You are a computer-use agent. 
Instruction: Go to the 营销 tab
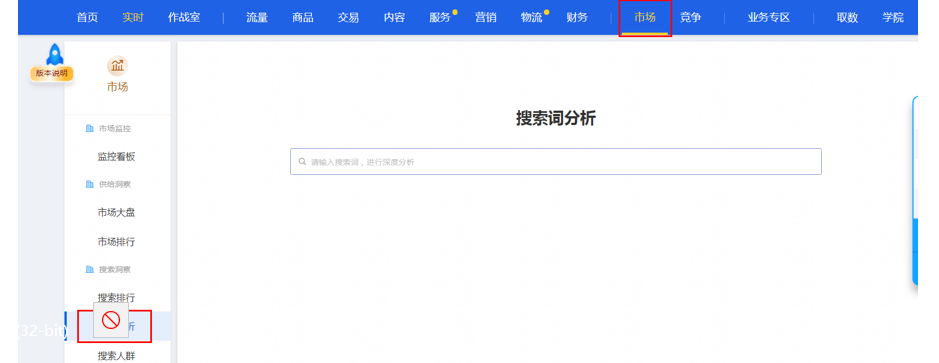pos(486,17)
